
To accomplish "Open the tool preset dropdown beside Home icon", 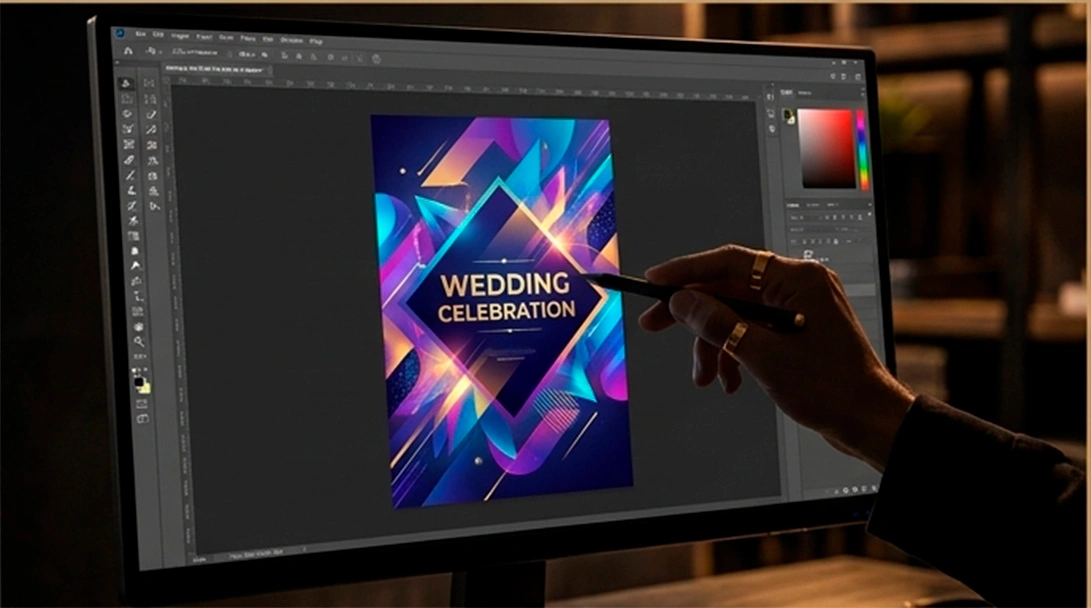I will pyautogui.click(x=151, y=51).
